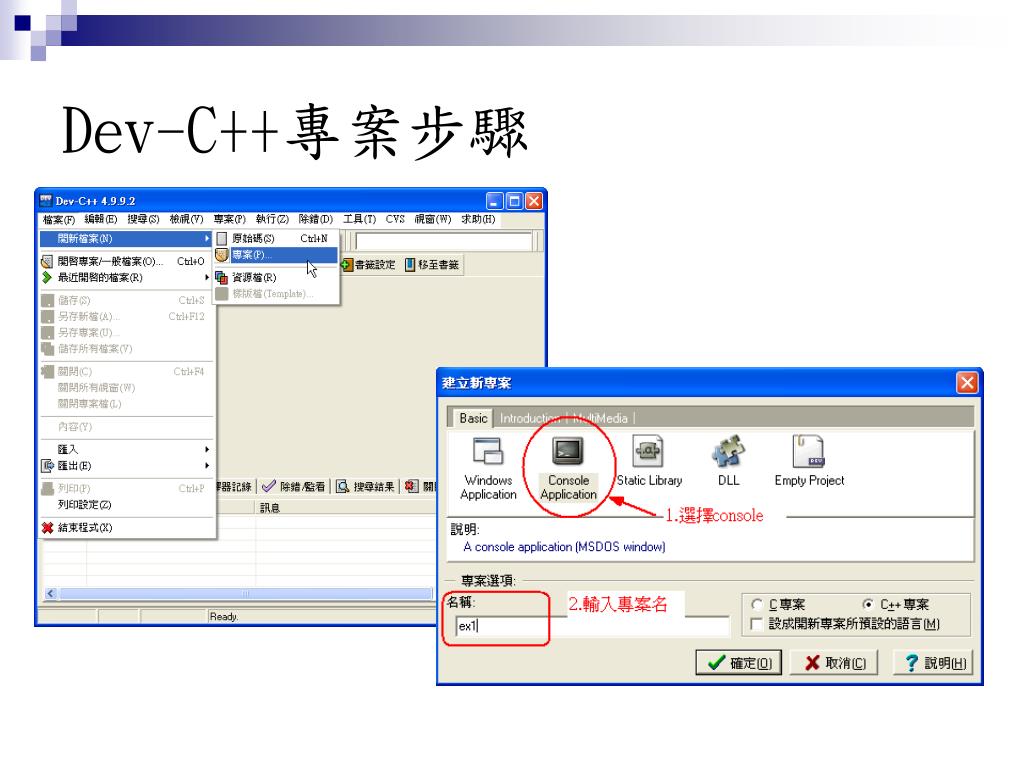Click the 匯出 export icon
This screenshot has width=1024, height=768.
(47, 466)
